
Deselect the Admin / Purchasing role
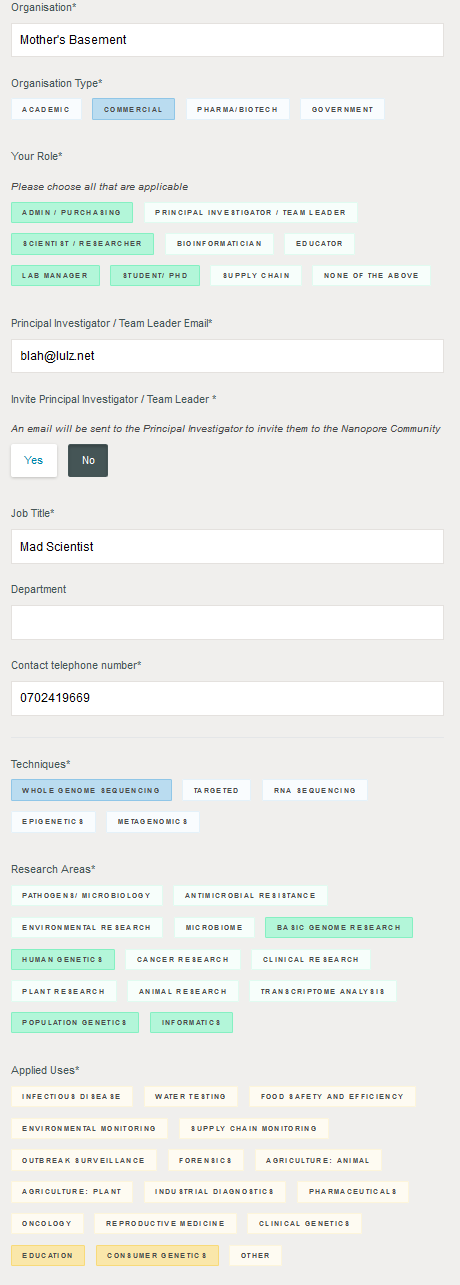(x=72, y=212)
